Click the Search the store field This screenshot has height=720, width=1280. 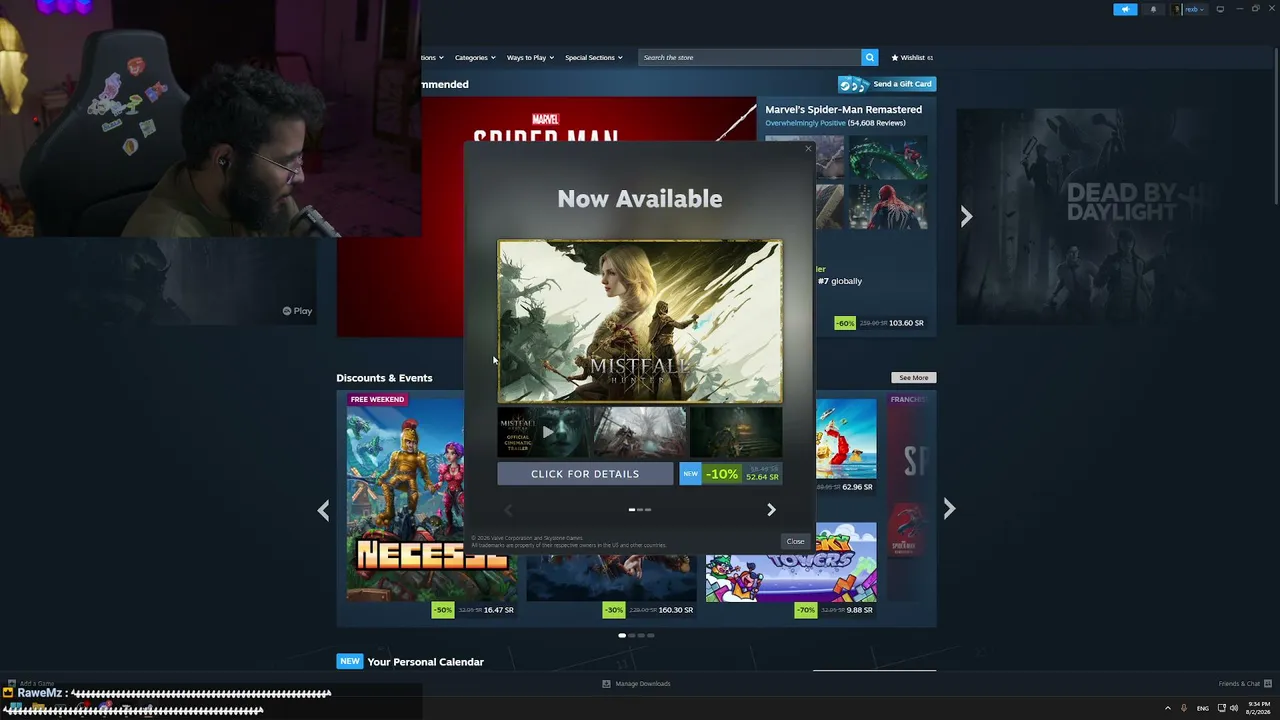pos(750,57)
